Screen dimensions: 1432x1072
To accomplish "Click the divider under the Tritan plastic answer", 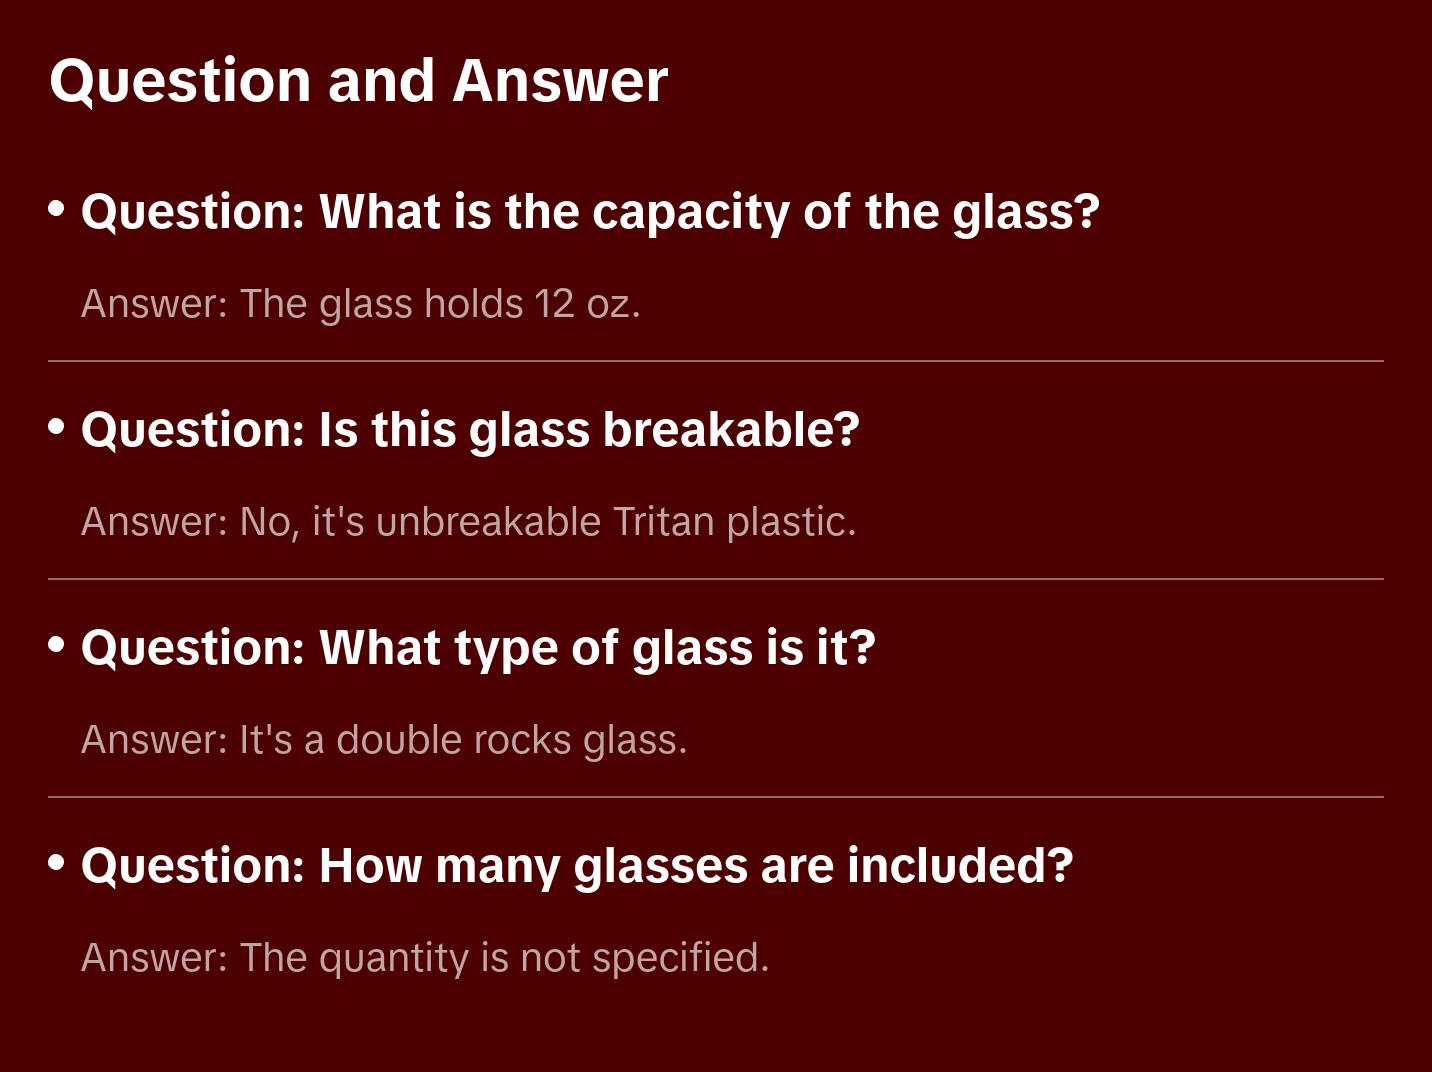I will click(716, 579).
